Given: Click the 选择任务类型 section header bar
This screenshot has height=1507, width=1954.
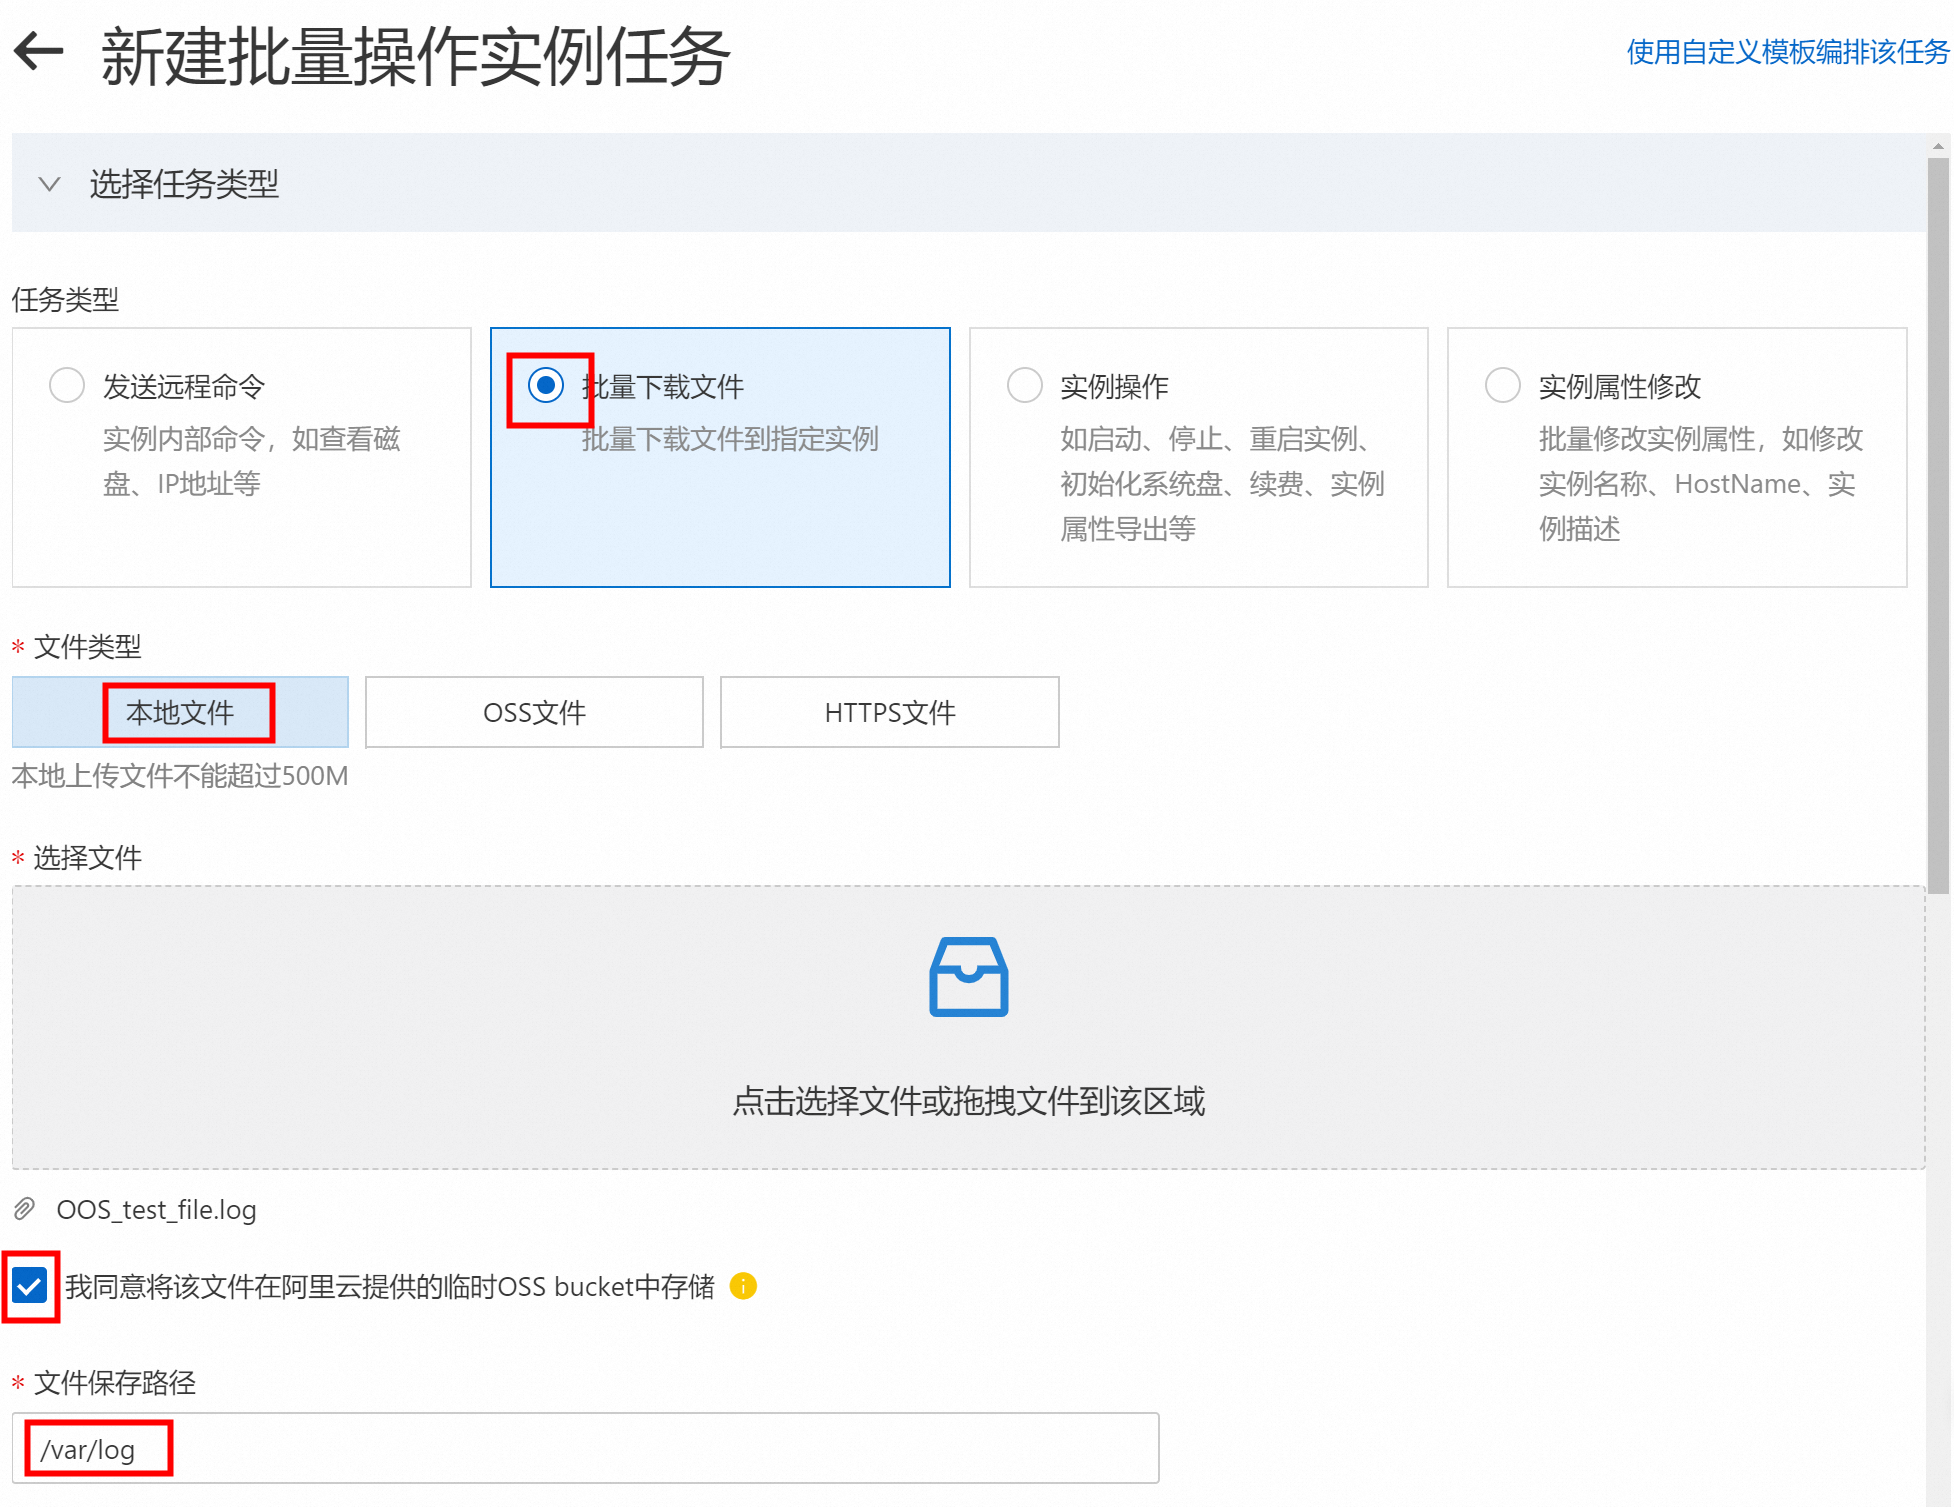Looking at the screenshot, I should (x=968, y=184).
